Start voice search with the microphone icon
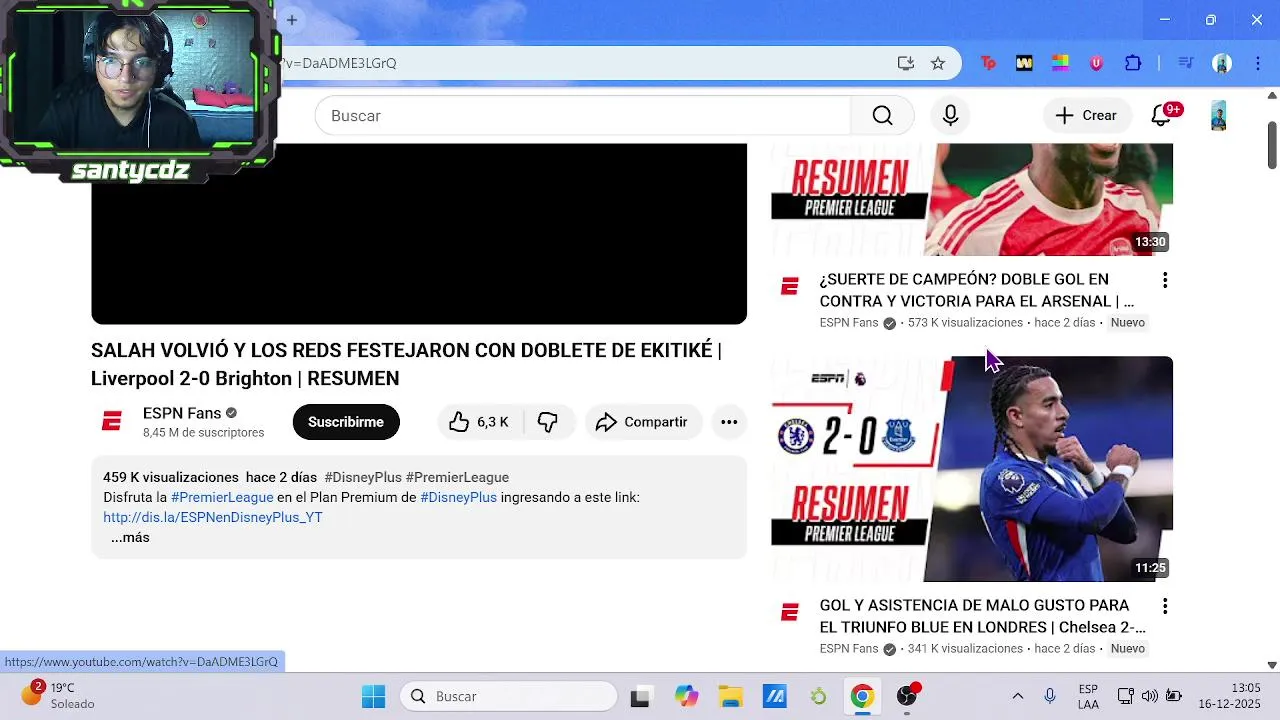Screen dimensions: 1280x720 click(x=950, y=116)
